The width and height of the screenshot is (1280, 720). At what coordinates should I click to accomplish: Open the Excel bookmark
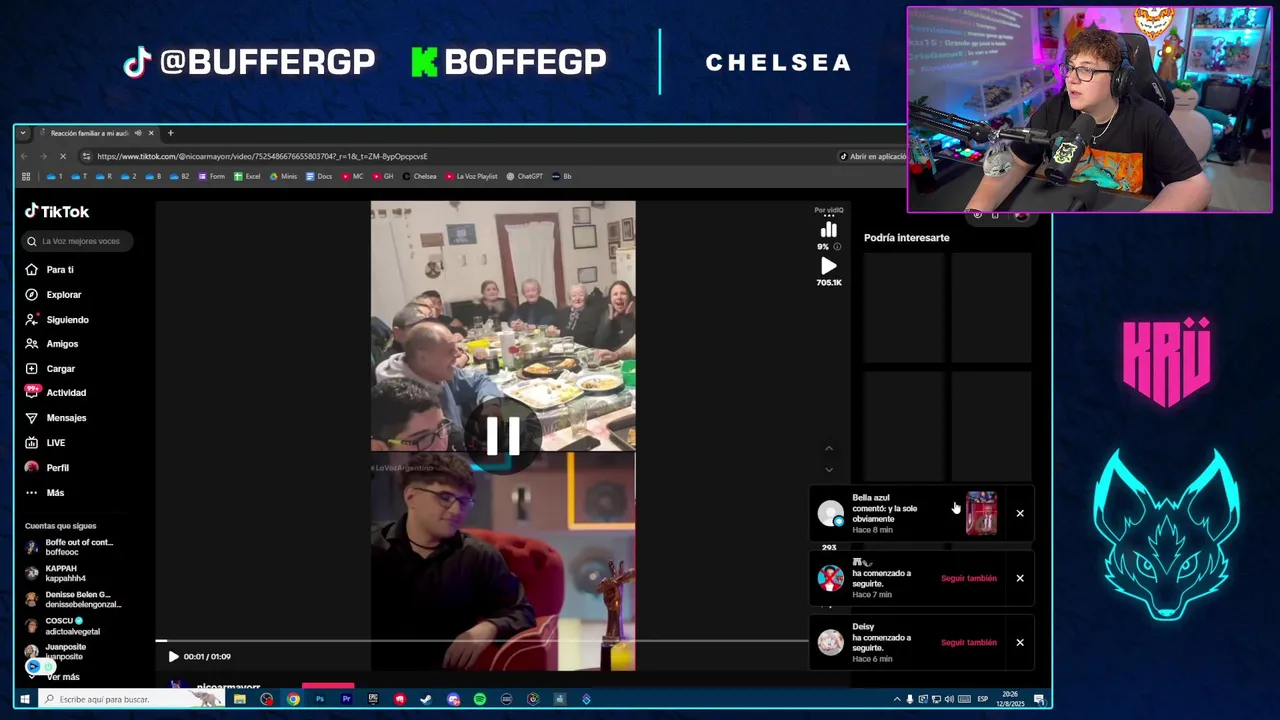coord(247,177)
